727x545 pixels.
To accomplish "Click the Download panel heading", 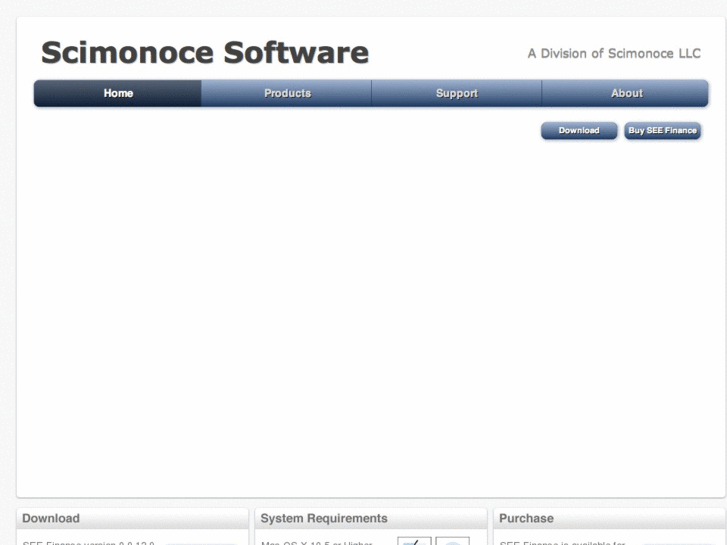I will 51,518.
